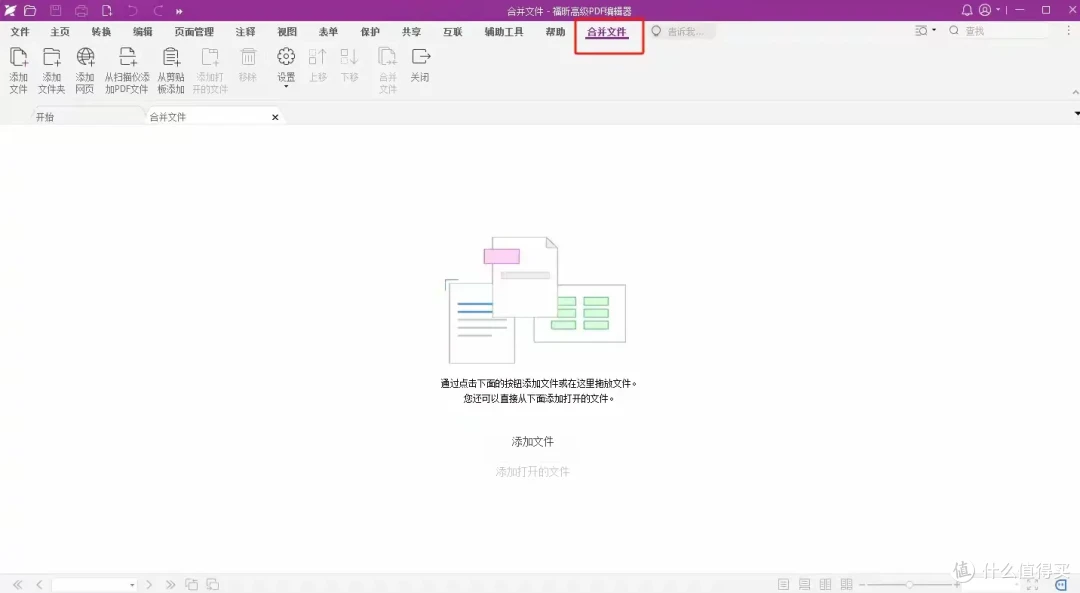The height and width of the screenshot is (593, 1080).
Task: Click the zoom slider handle in status bar
Action: click(x=909, y=585)
